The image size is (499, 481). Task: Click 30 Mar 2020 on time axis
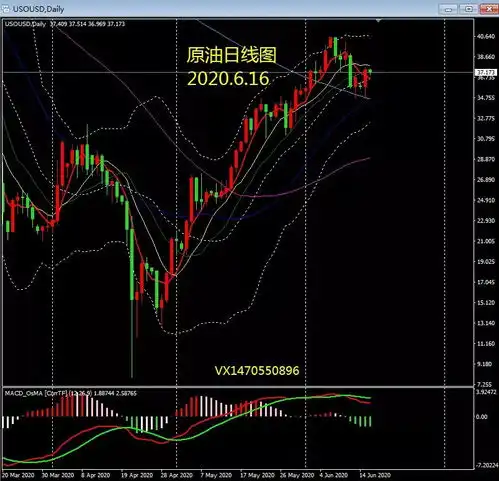tap(58, 475)
